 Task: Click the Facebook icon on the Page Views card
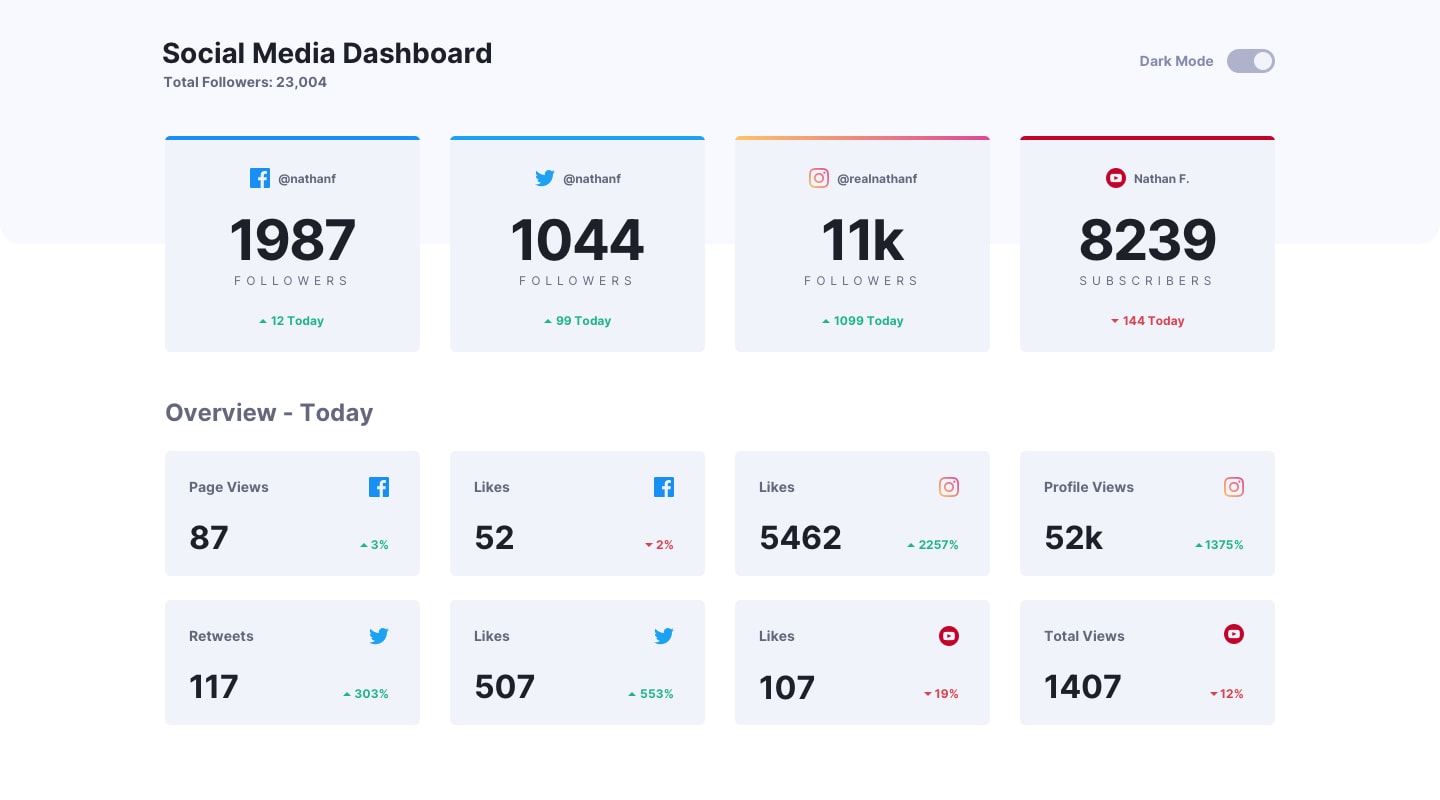tap(379, 487)
